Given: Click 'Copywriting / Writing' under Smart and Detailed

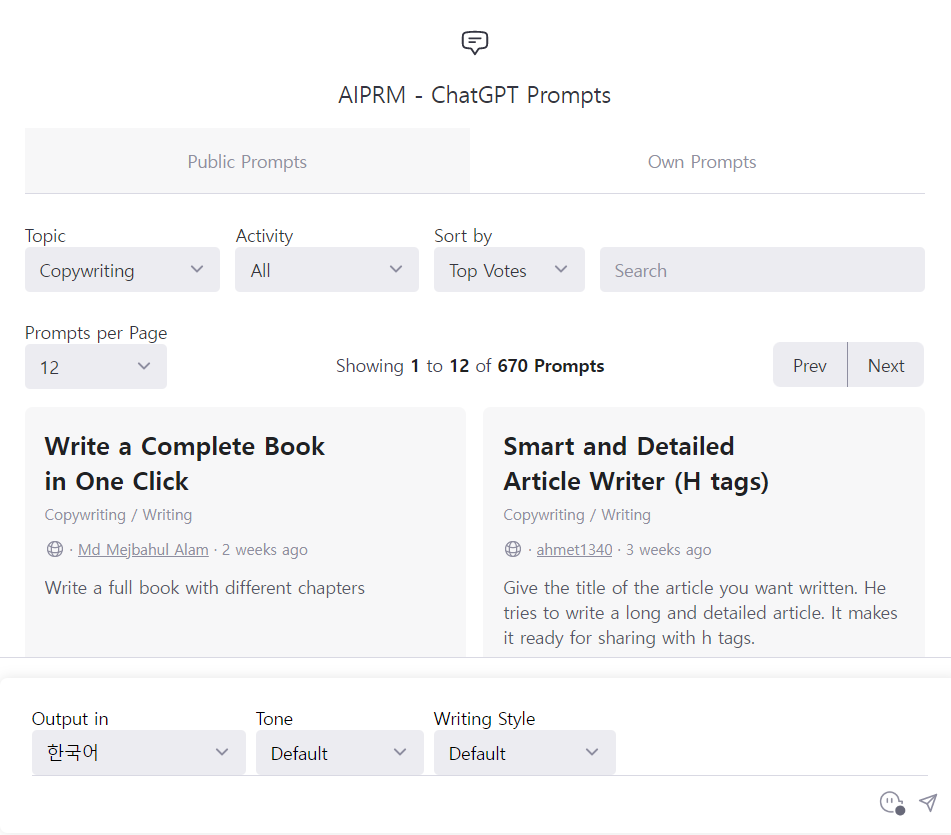Looking at the screenshot, I should (x=577, y=515).
